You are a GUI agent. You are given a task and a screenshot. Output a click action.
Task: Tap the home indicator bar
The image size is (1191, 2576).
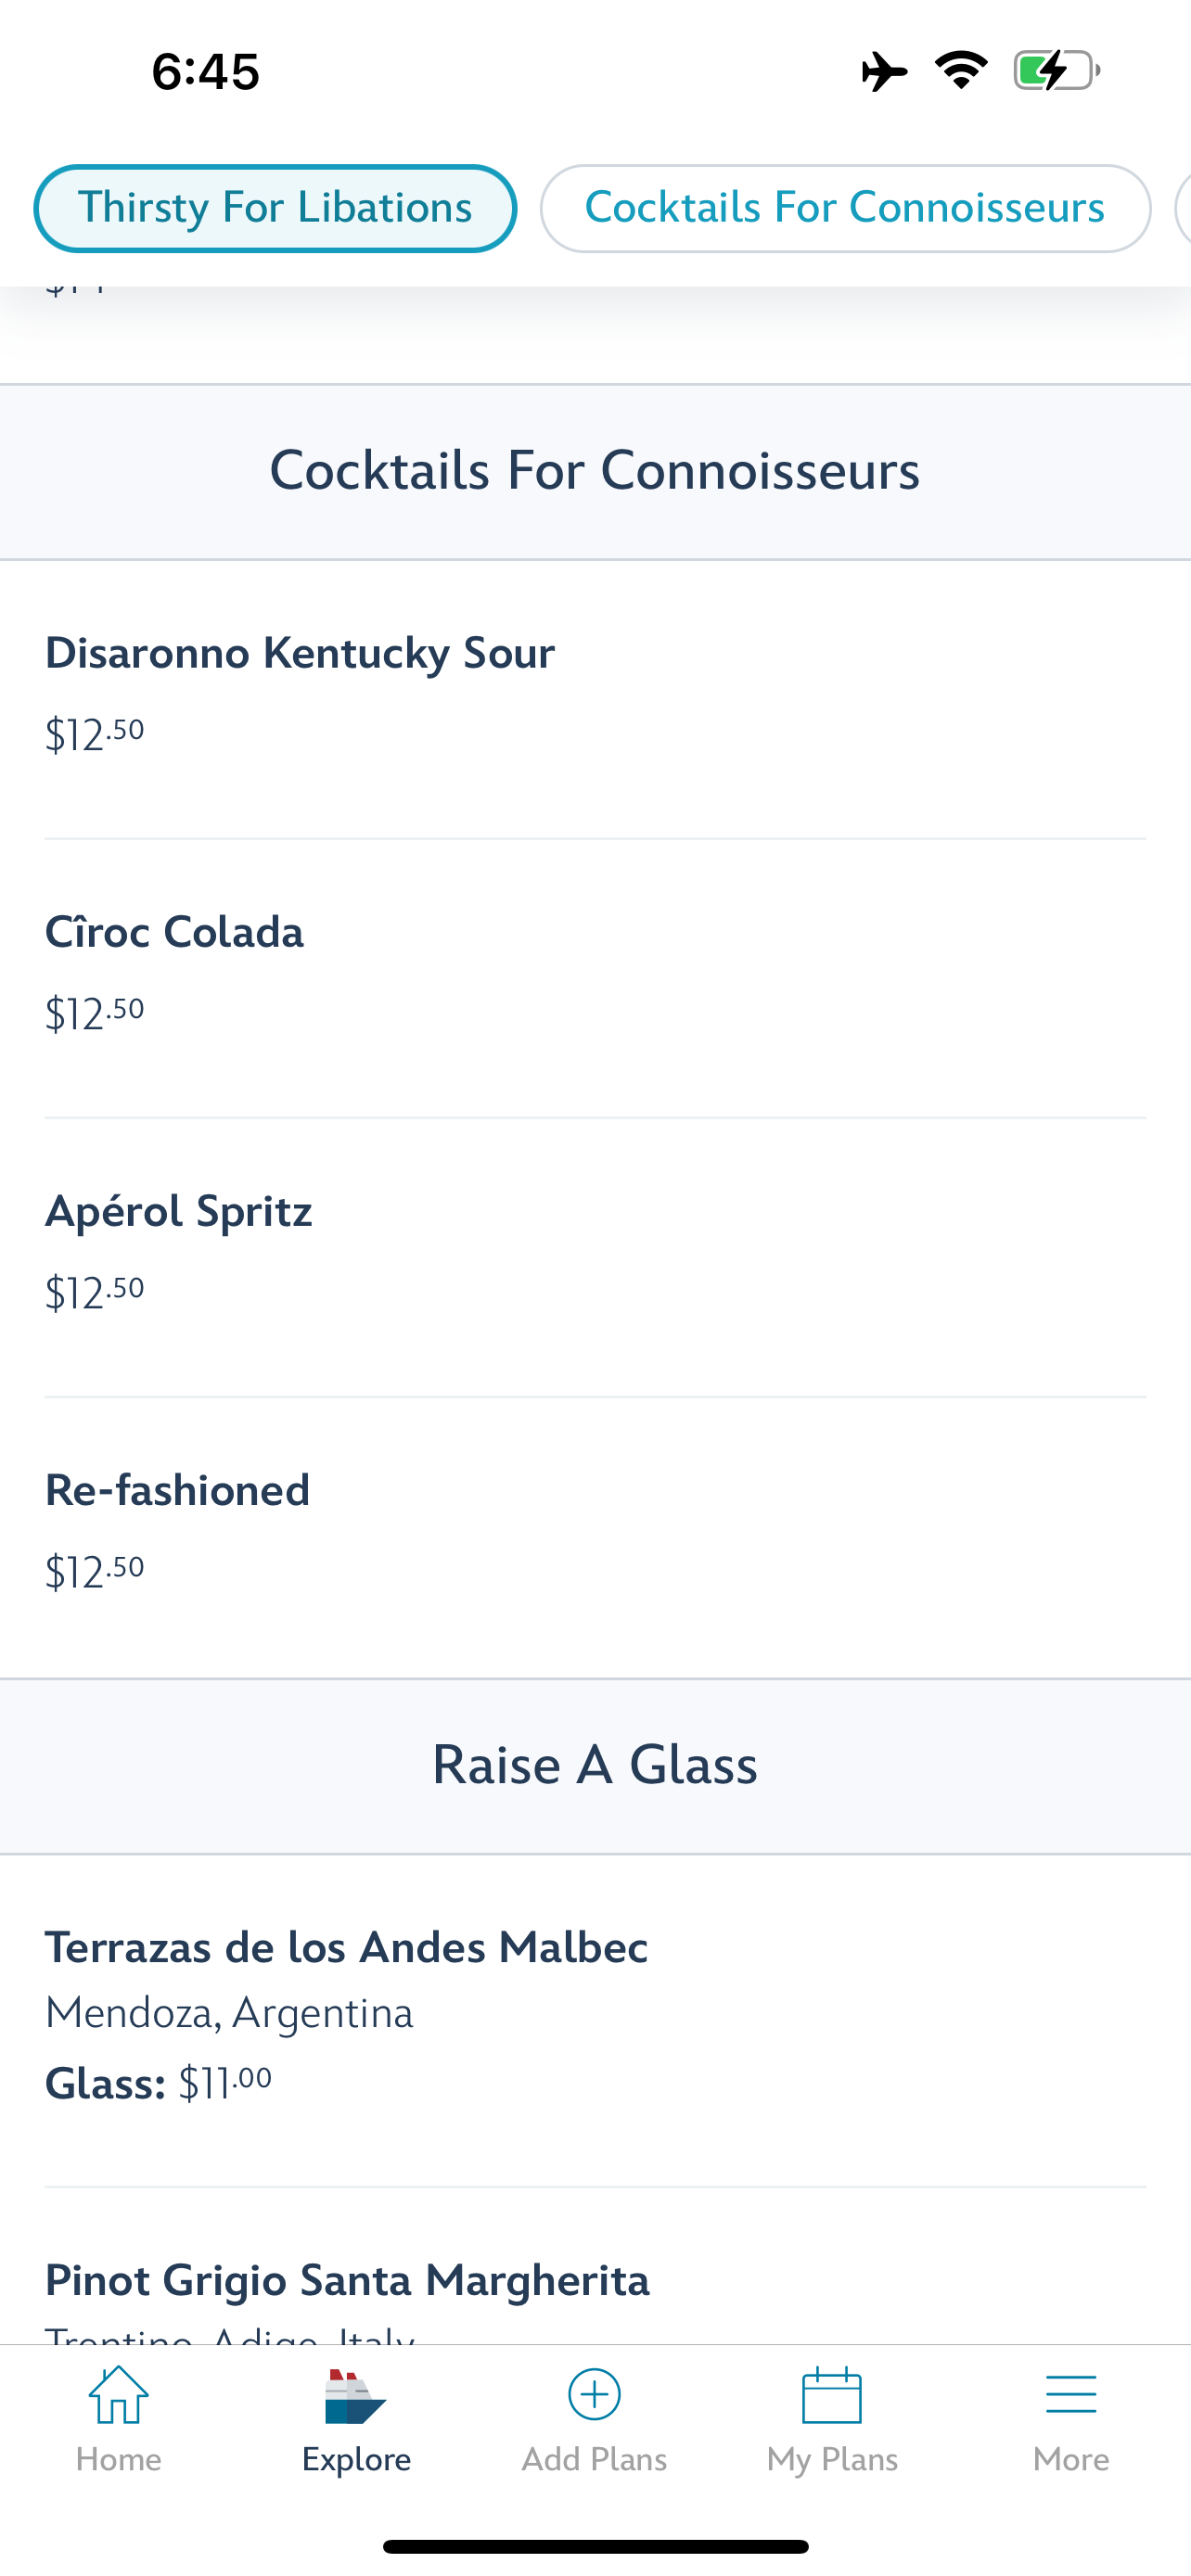click(x=595, y=2546)
